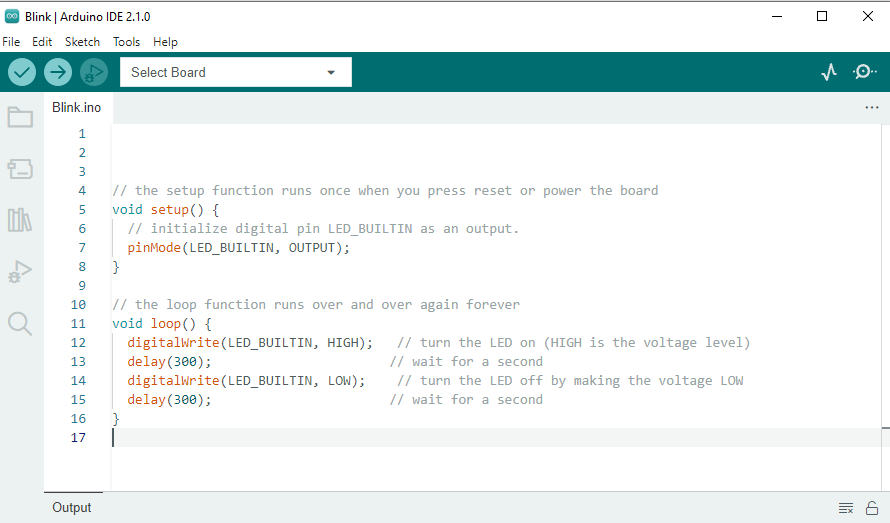
Task: Click the pinMode function call
Action: [238, 248]
